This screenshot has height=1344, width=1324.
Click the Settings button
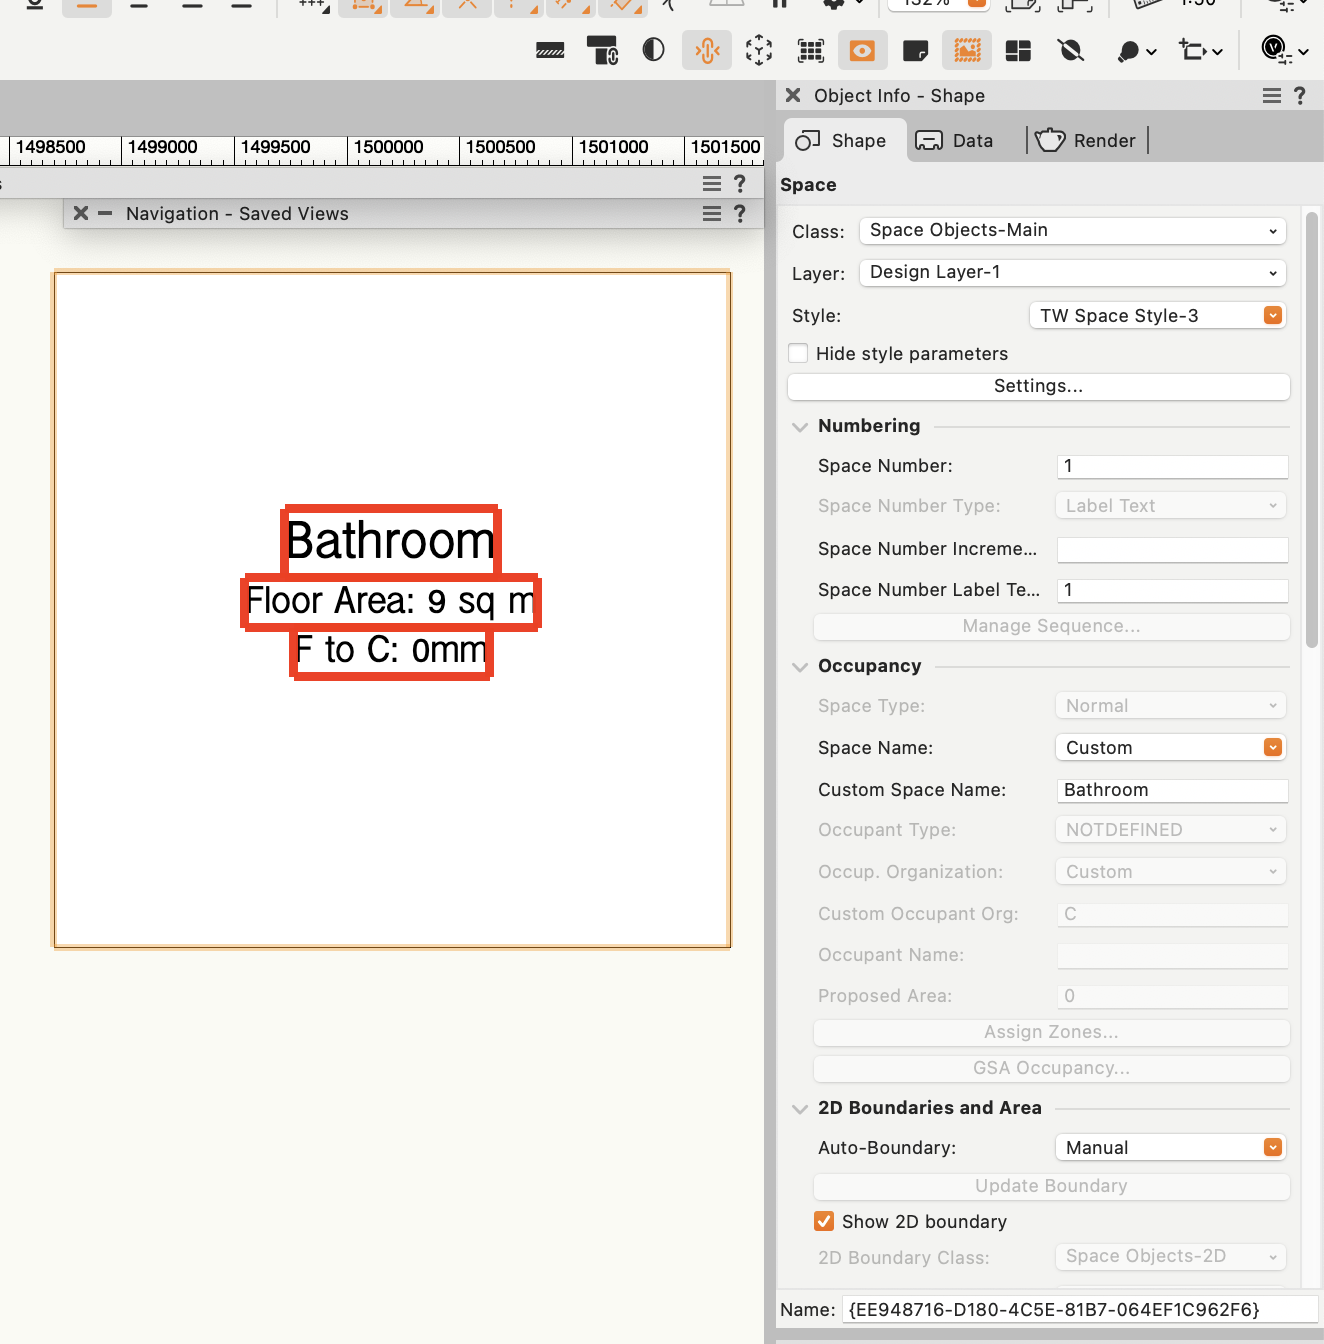point(1038,386)
